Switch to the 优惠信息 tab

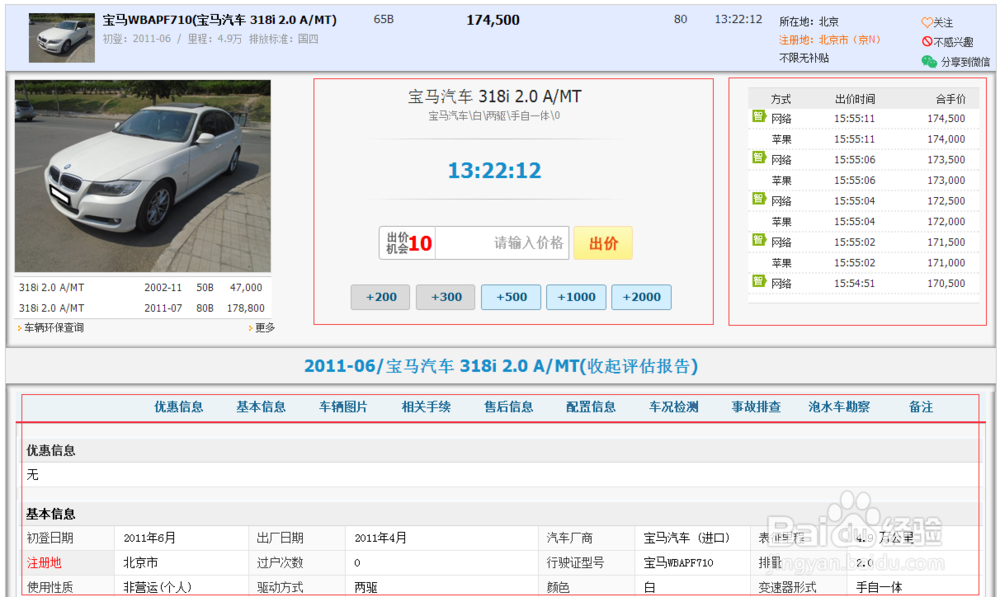[x=179, y=407]
